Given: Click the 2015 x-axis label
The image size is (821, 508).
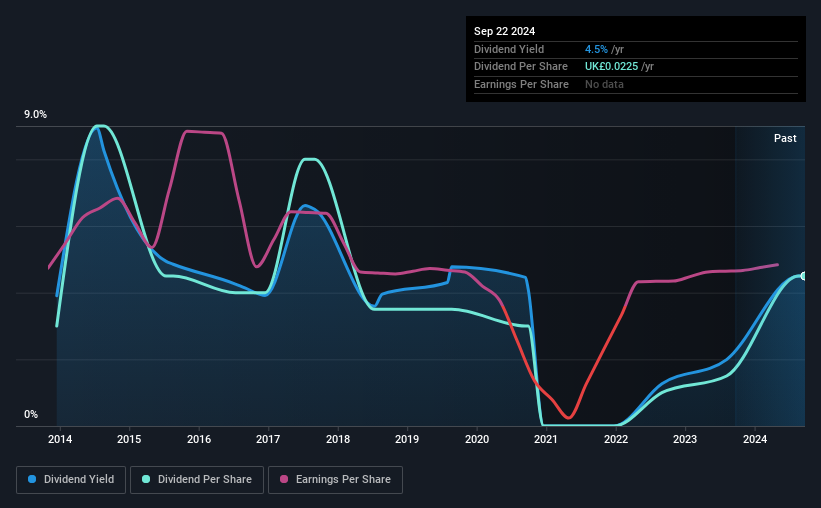Looking at the screenshot, I should pos(129,439).
